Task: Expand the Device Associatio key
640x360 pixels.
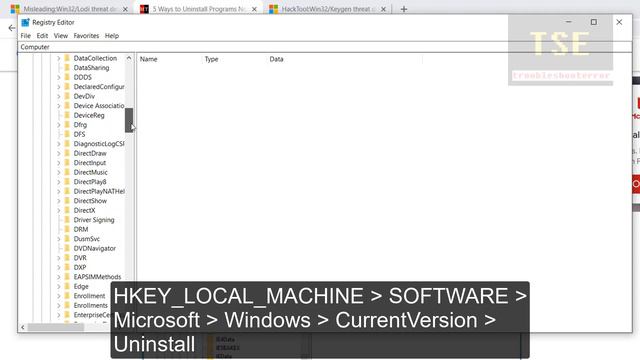Action: click(58, 106)
